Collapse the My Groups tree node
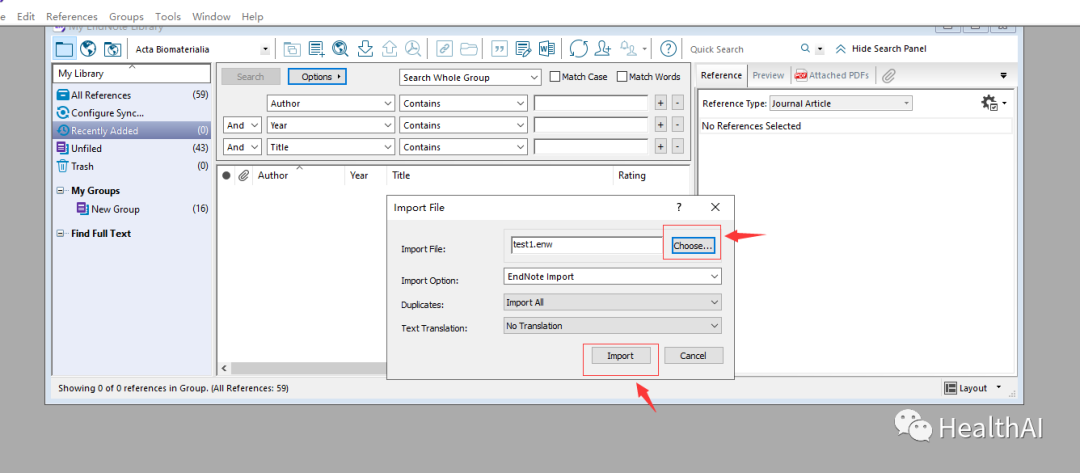Image resolution: width=1080 pixels, height=473 pixels. pyautogui.click(x=61, y=191)
